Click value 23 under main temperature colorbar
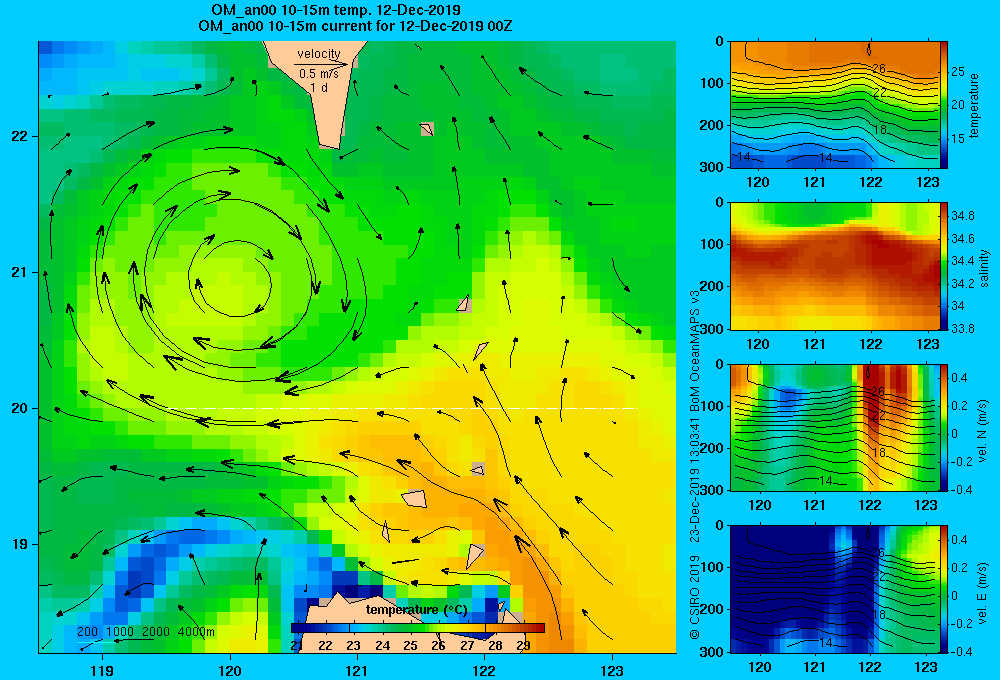Image resolution: width=1000 pixels, height=680 pixels. click(353, 645)
